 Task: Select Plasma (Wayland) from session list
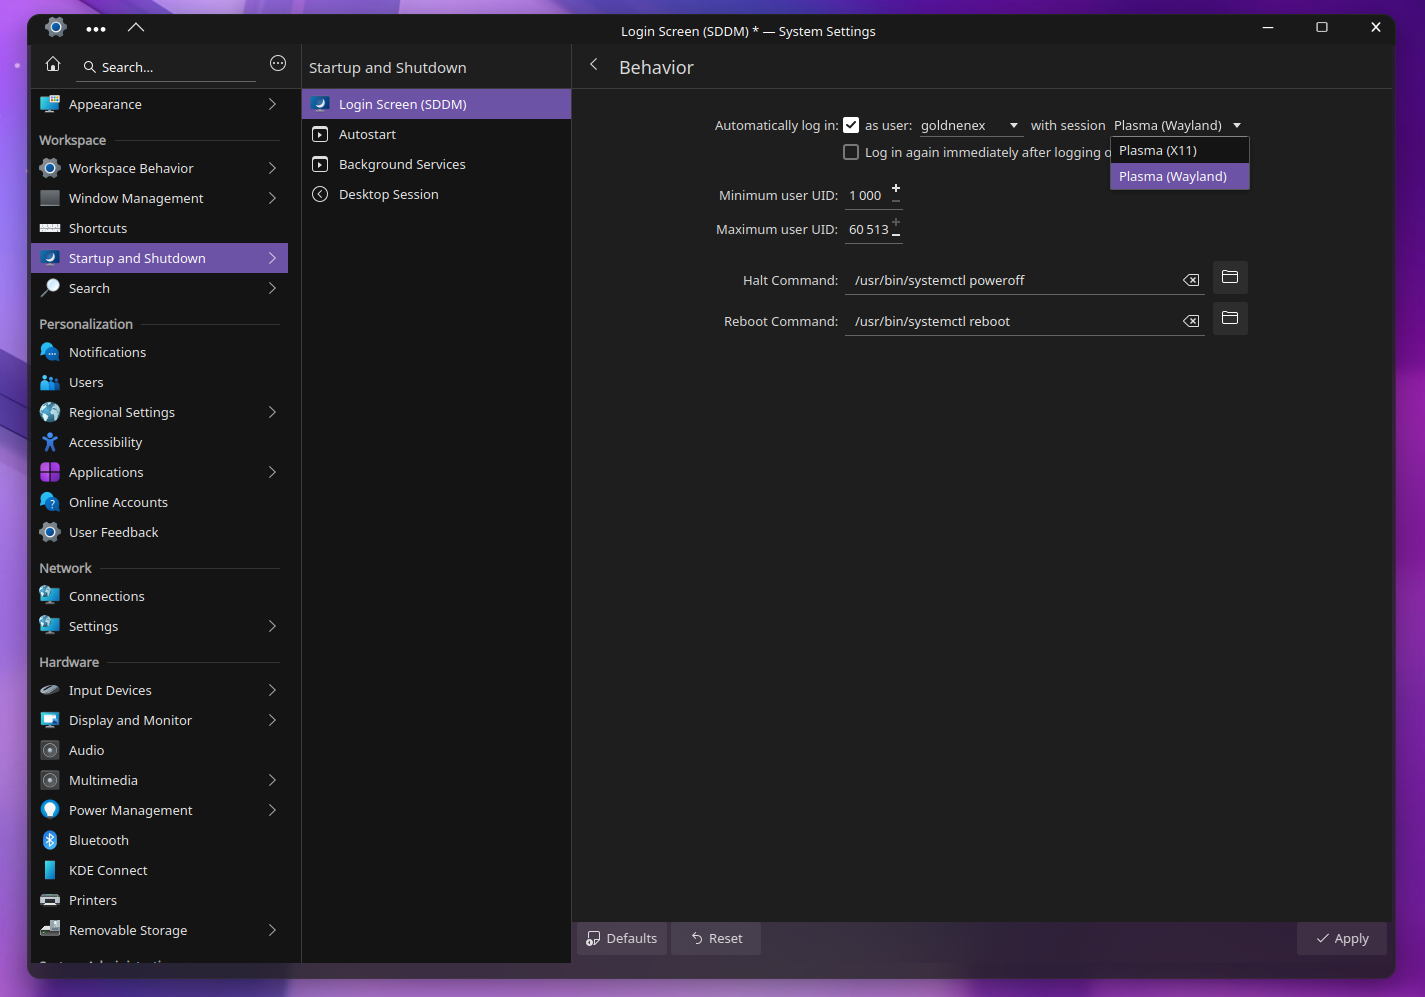click(x=1180, y=176)
